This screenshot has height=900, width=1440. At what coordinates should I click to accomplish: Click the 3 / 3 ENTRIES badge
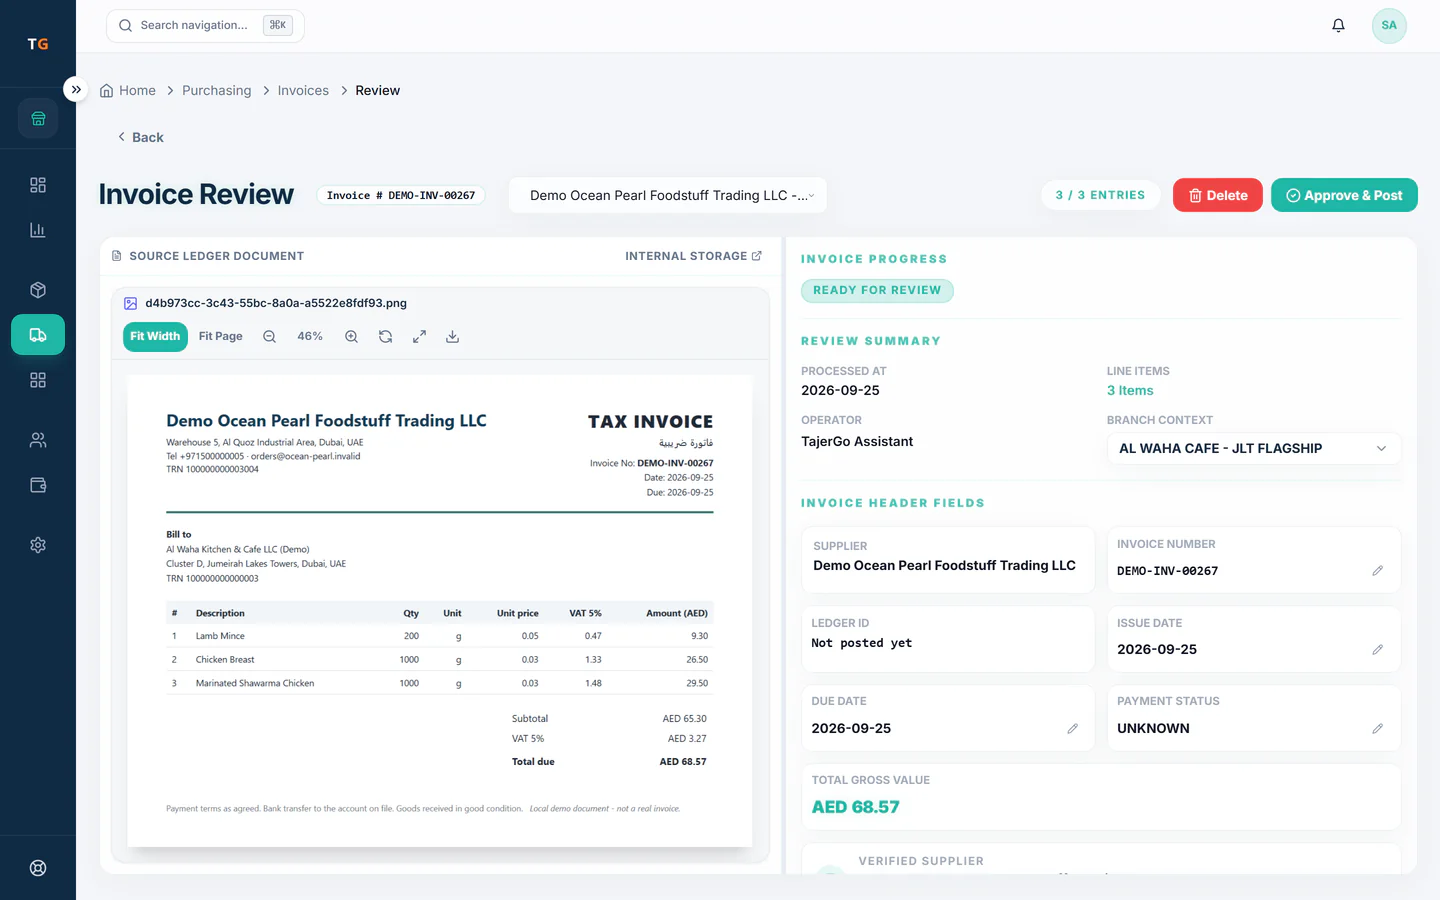(x=1100, y=195)
